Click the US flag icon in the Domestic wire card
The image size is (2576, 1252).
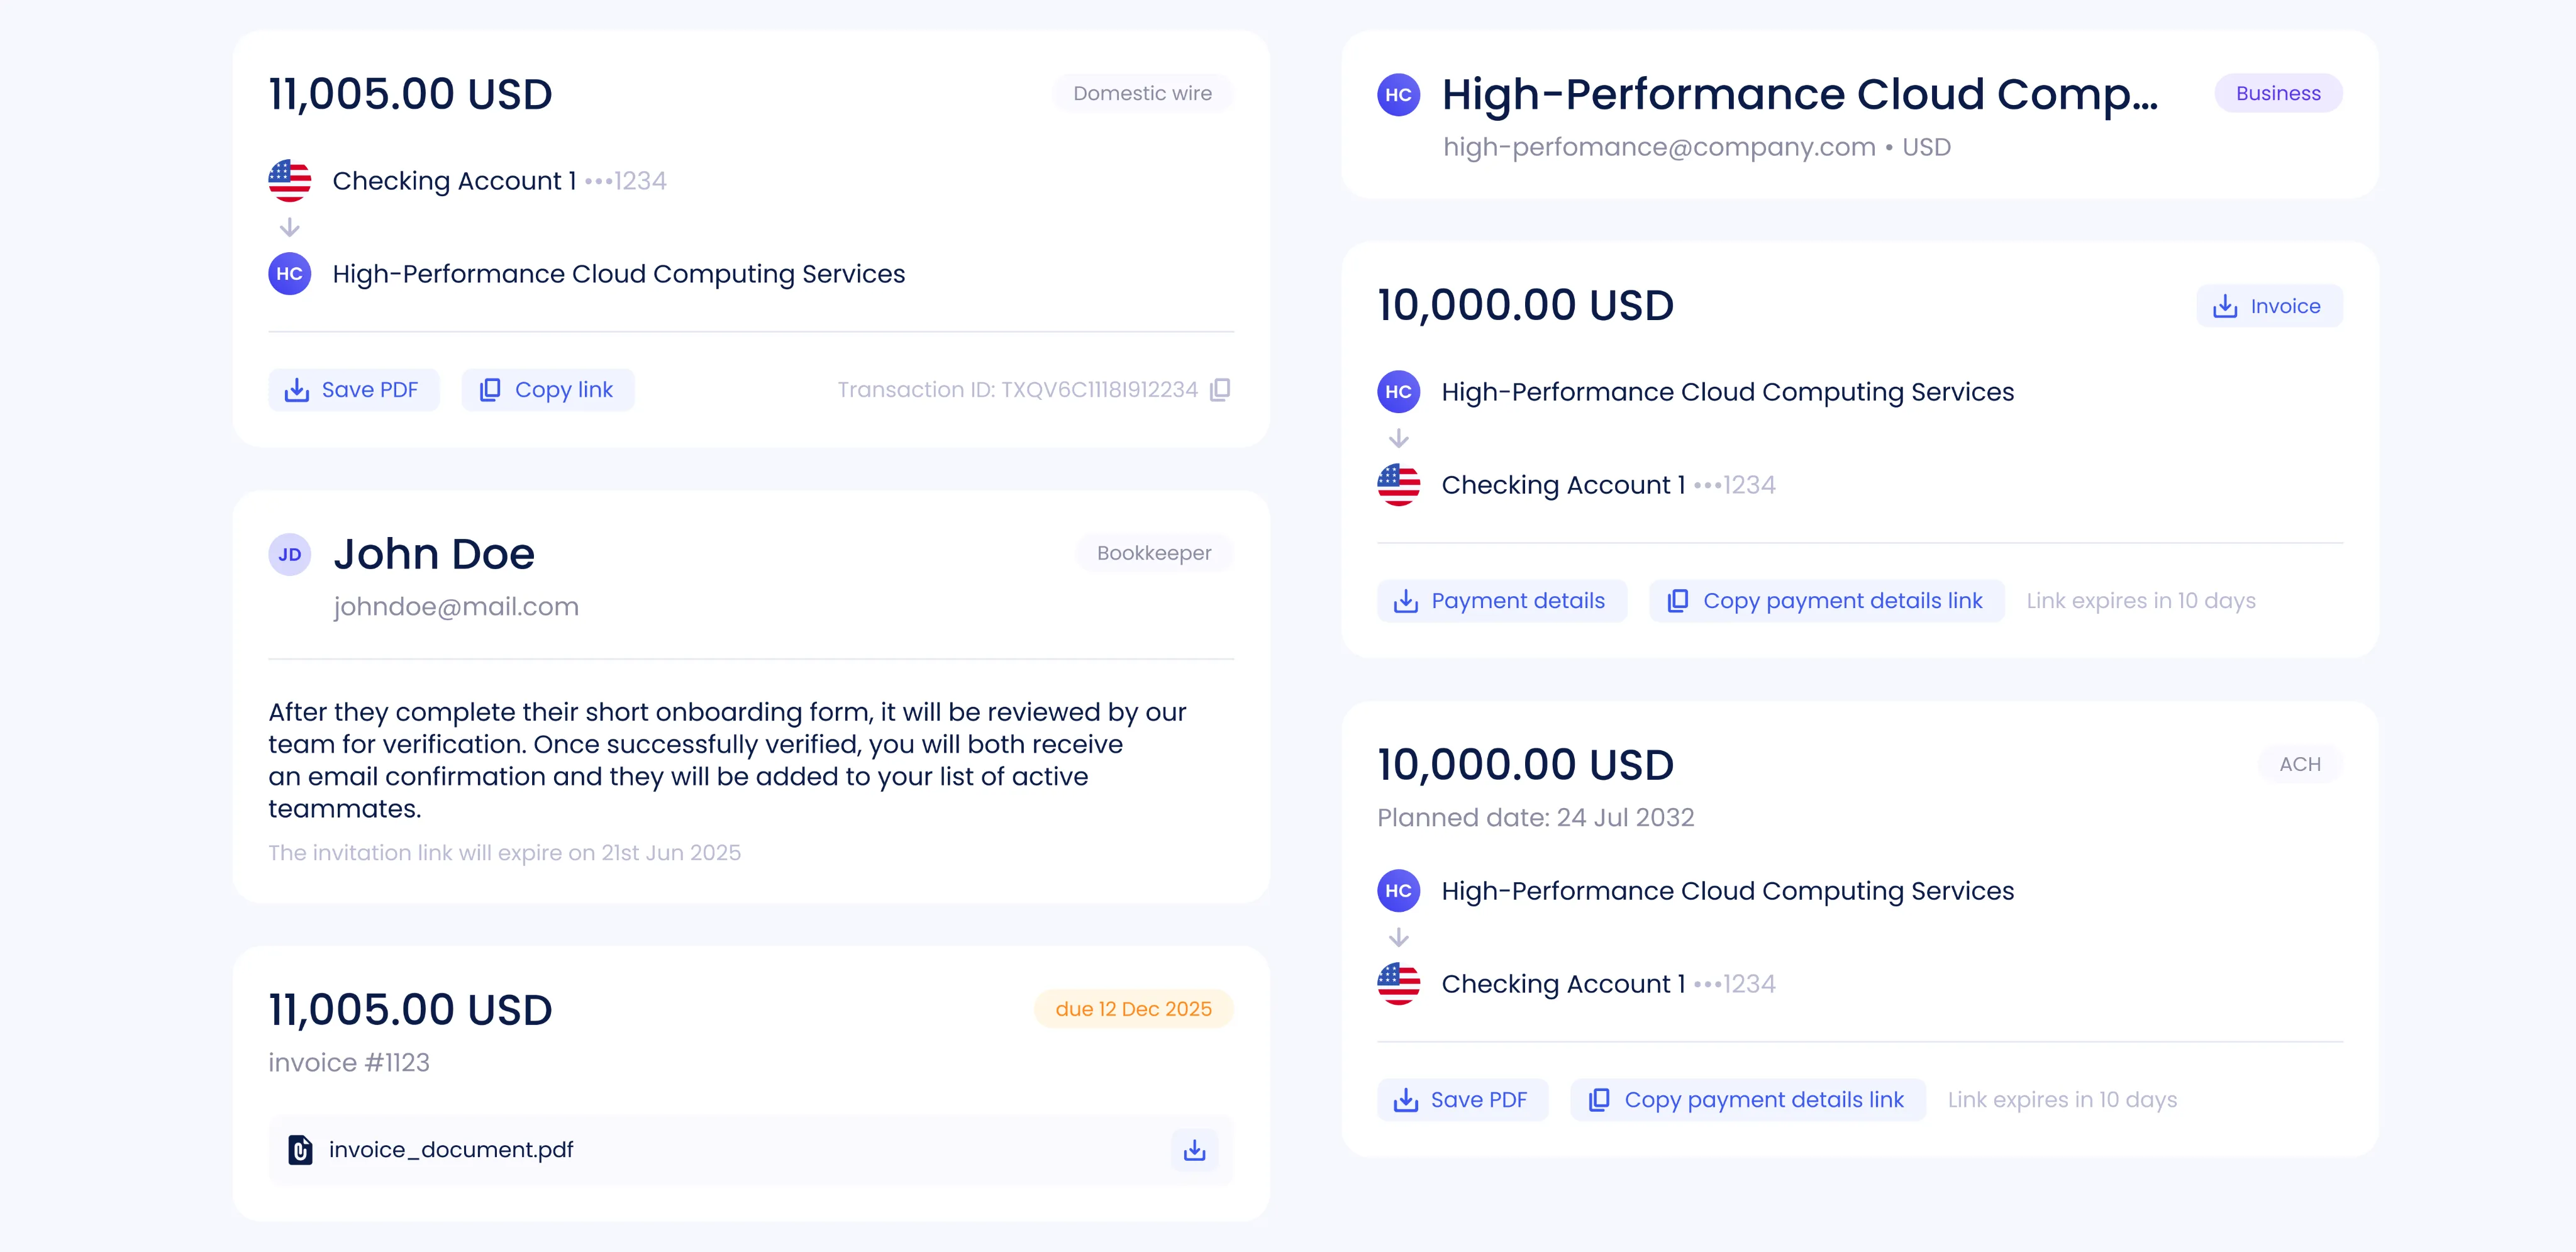tap(290, 181)
